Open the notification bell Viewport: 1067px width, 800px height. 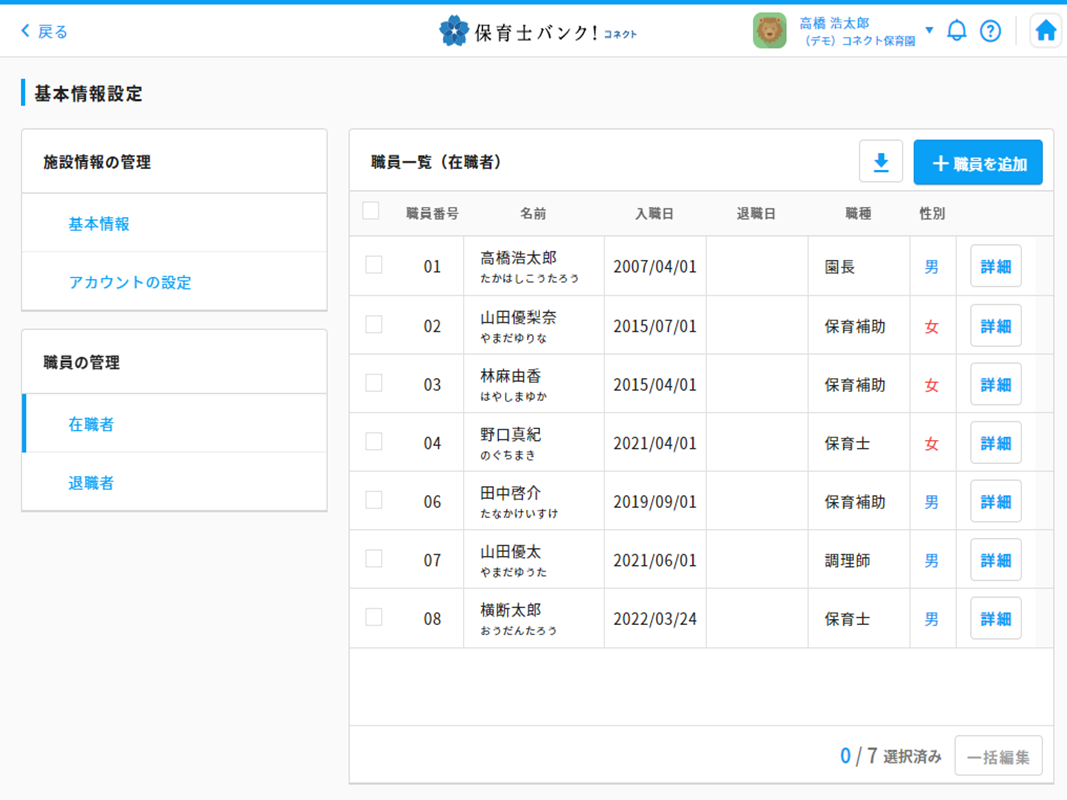click(956, 31)
